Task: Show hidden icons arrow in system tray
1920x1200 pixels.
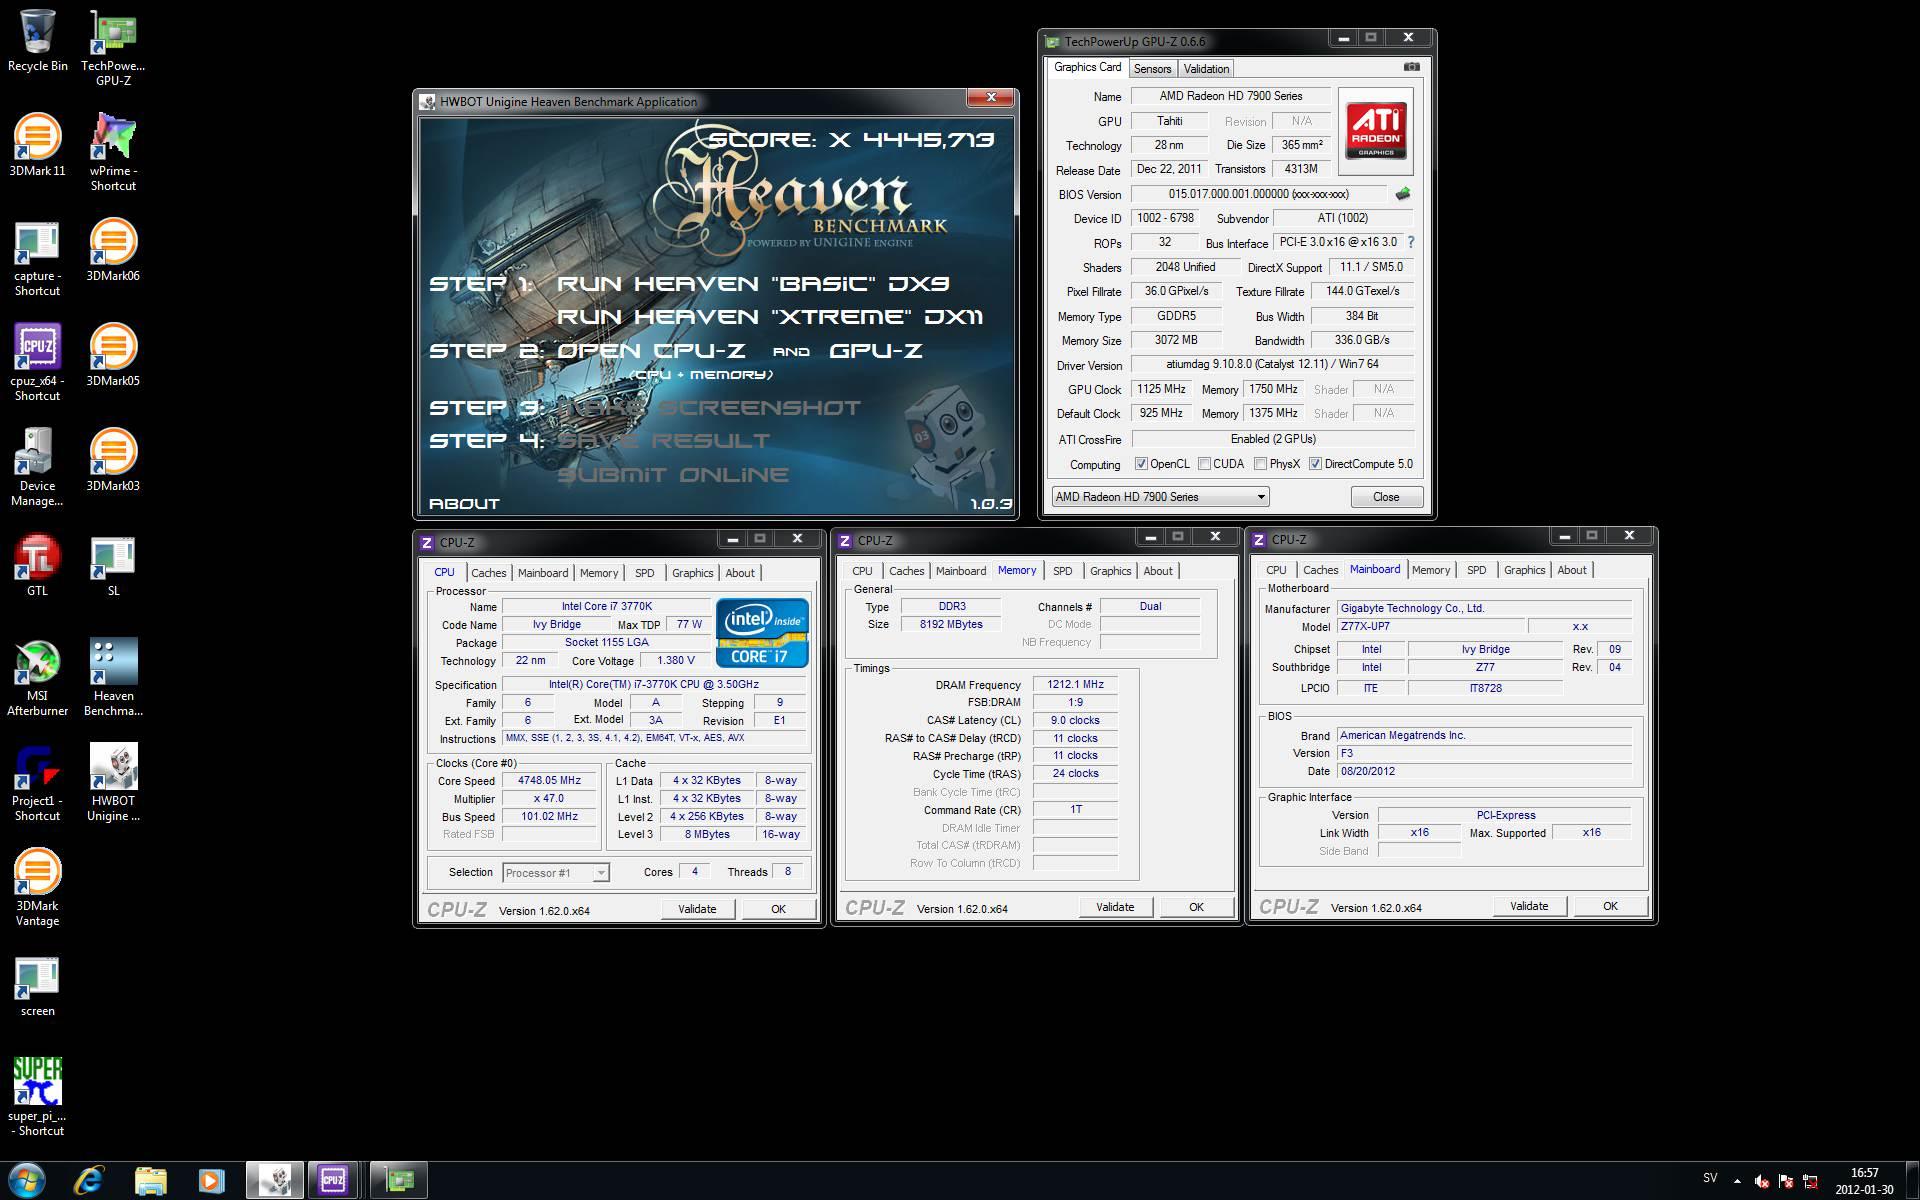Action: [x=1736, y=1181]
